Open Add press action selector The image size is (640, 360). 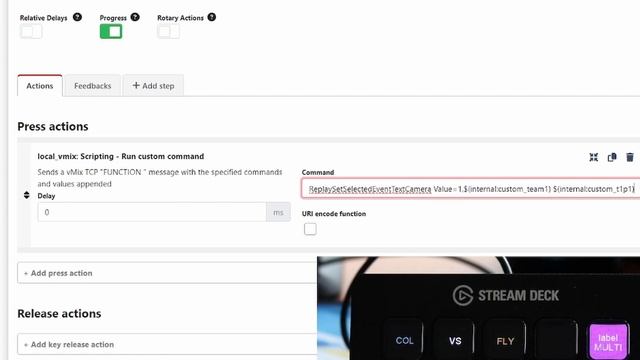coord(167,273)
